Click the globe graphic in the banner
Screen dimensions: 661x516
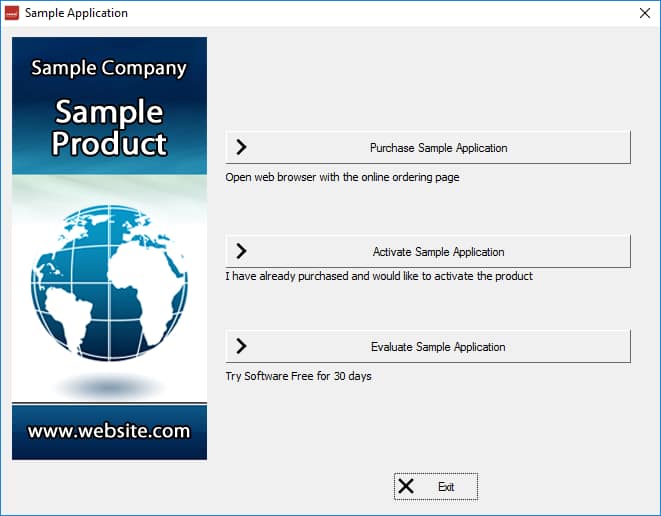[109, 282]
